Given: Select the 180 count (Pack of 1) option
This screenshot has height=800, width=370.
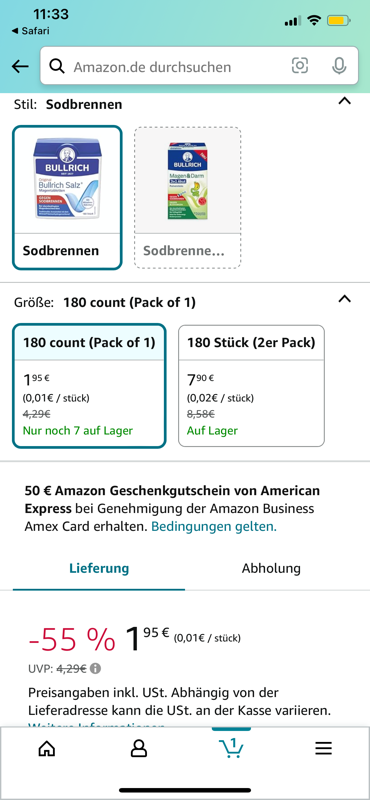Looking at the screenshot, I should click(89, 386).
